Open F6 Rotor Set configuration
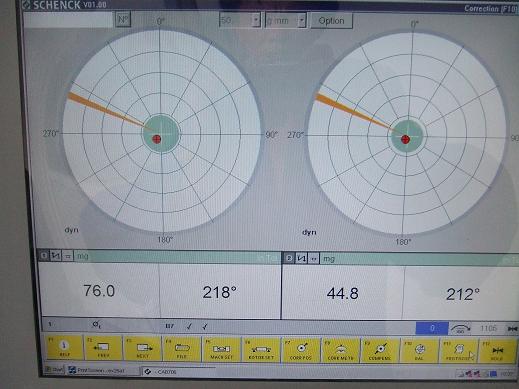The height and width of the screenshot is (389, 519). pos(261,349)
